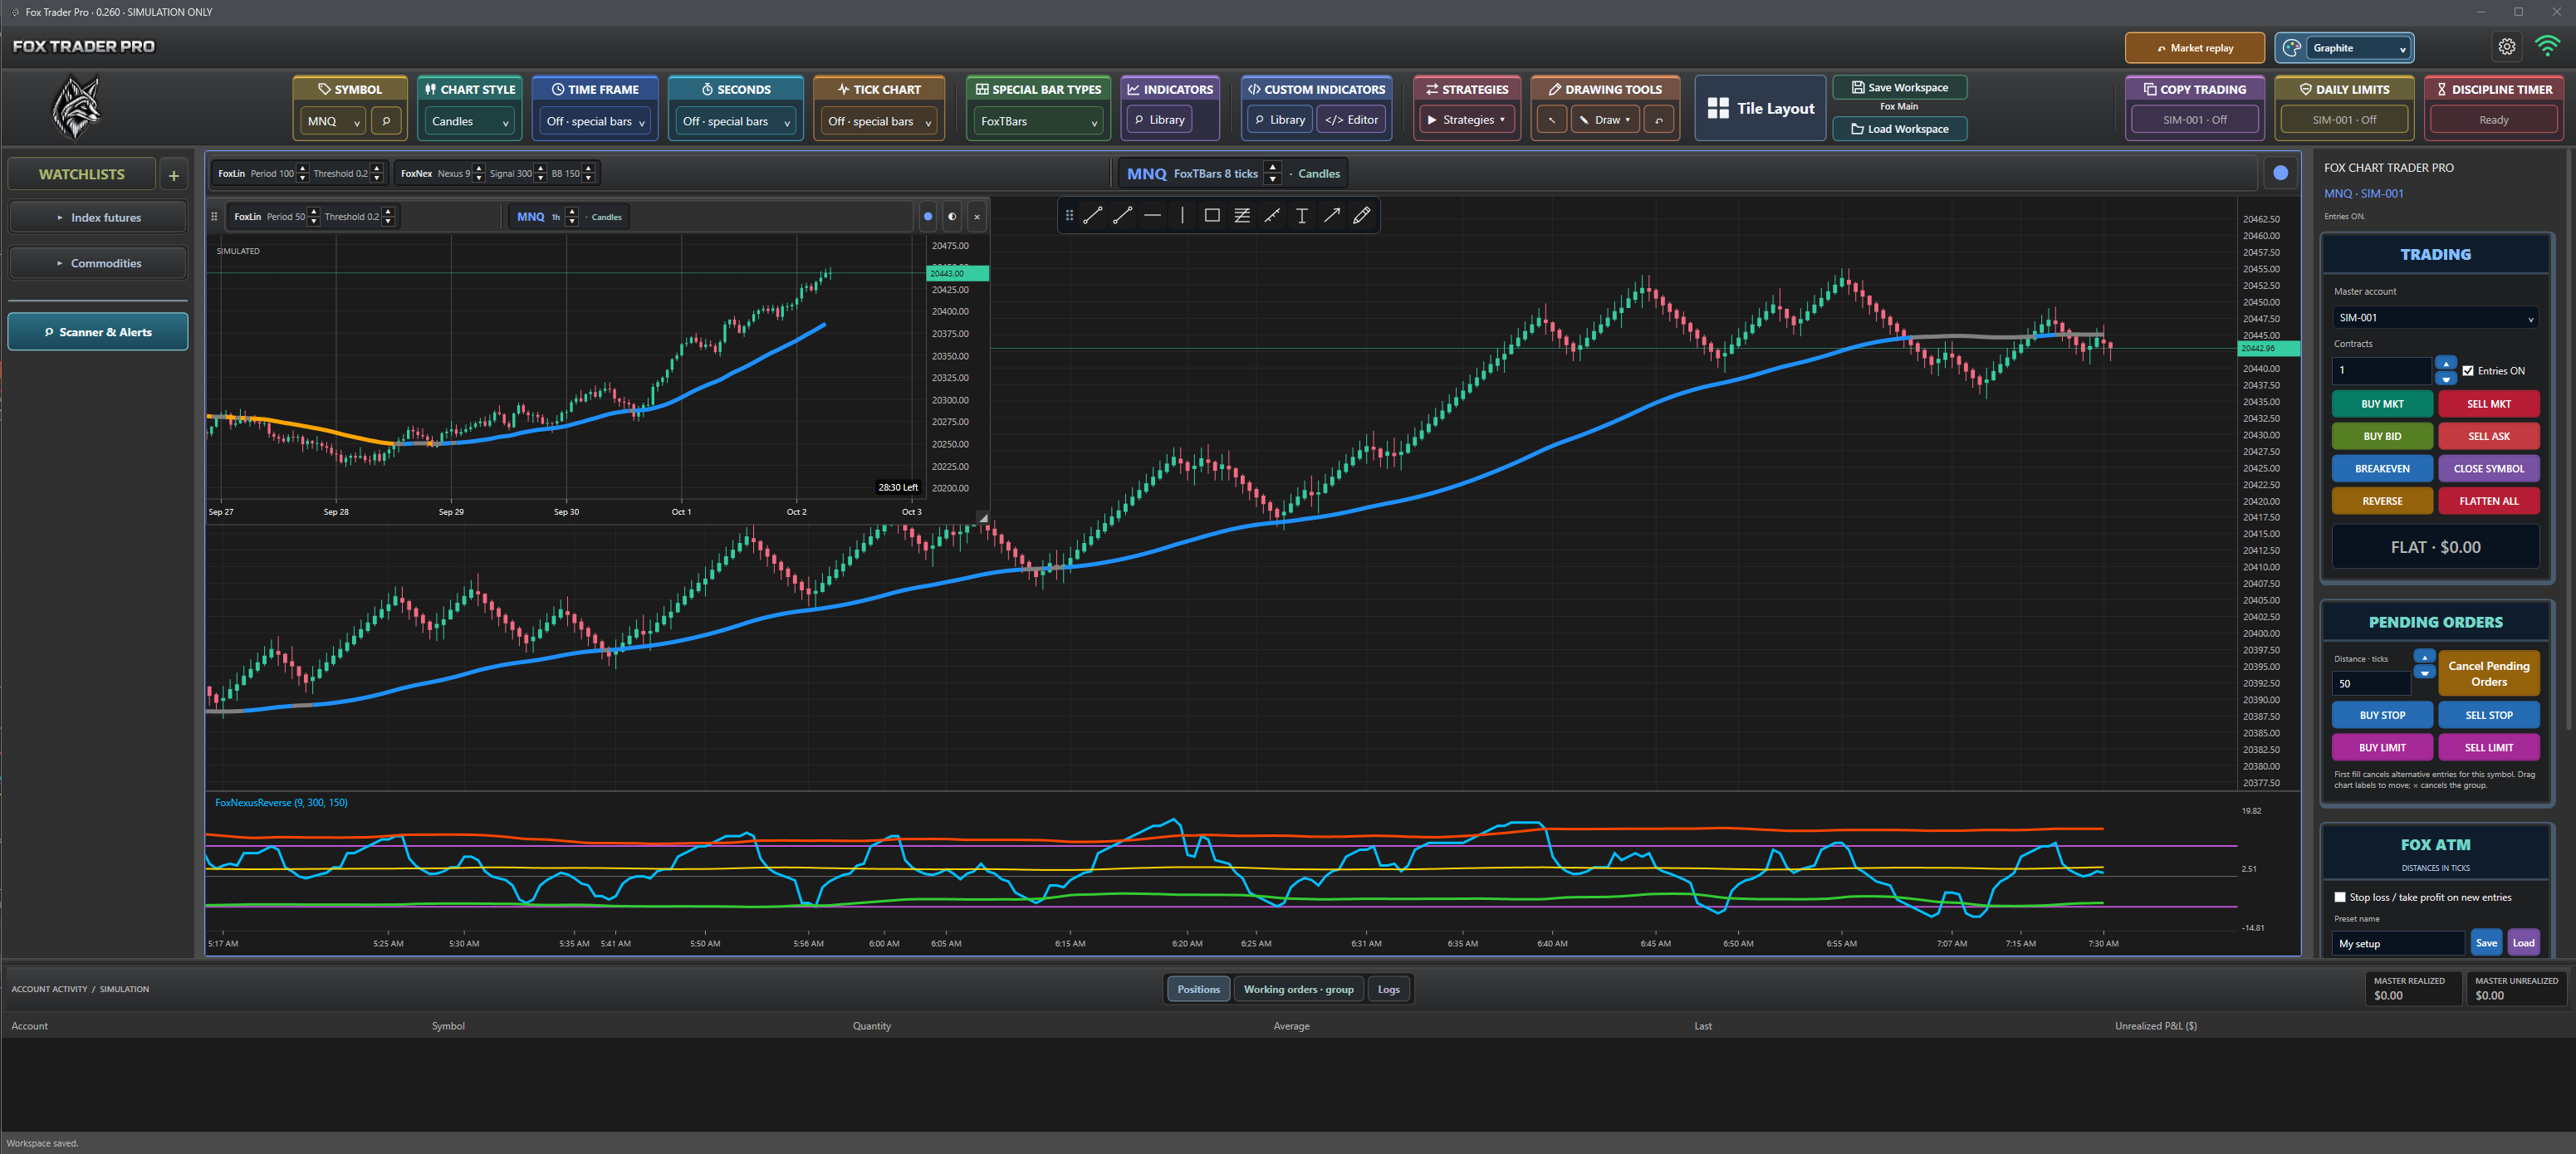This screenshot has width=2576, height=1154.
Task: Select the text annotation tool
Action: click(1302, 215)
